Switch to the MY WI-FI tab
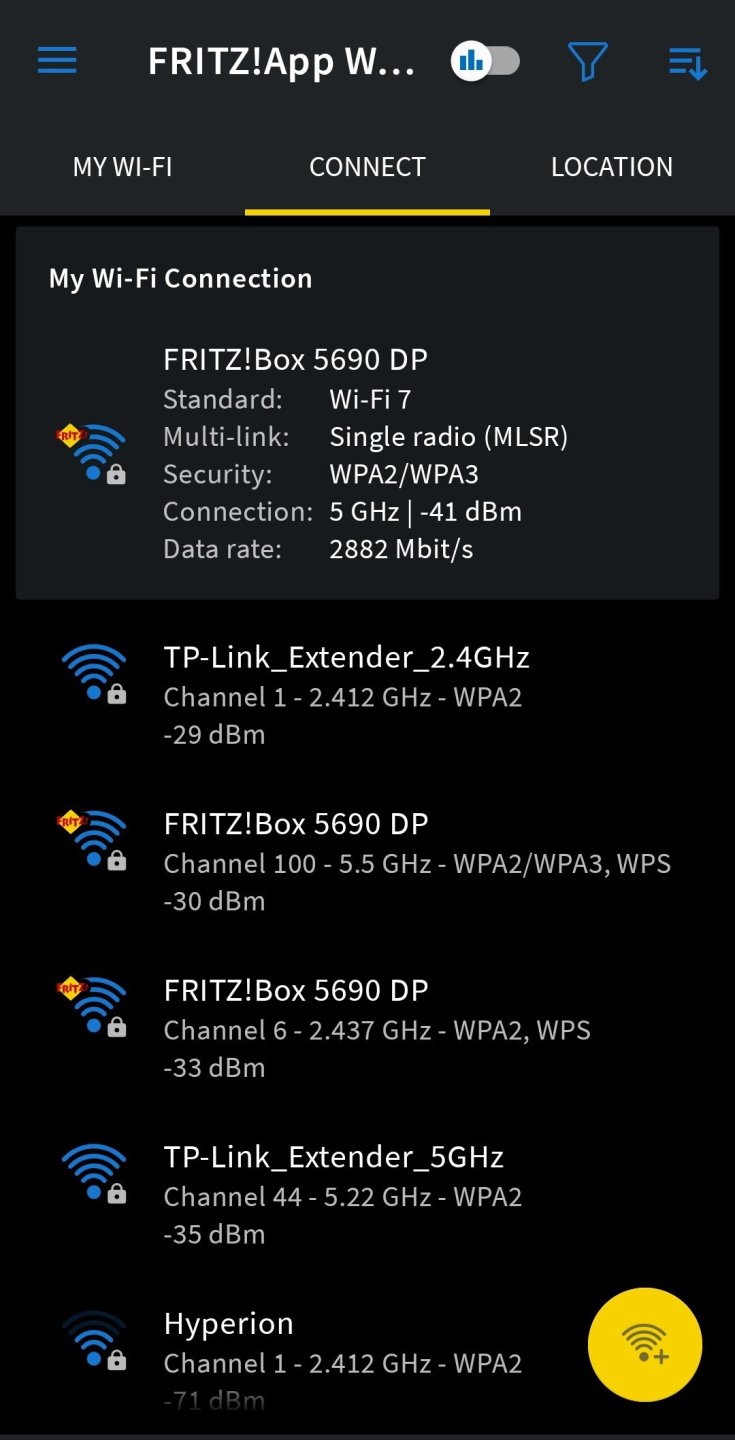This screenshot has height=1440, width=735. (x=122, y=167)
